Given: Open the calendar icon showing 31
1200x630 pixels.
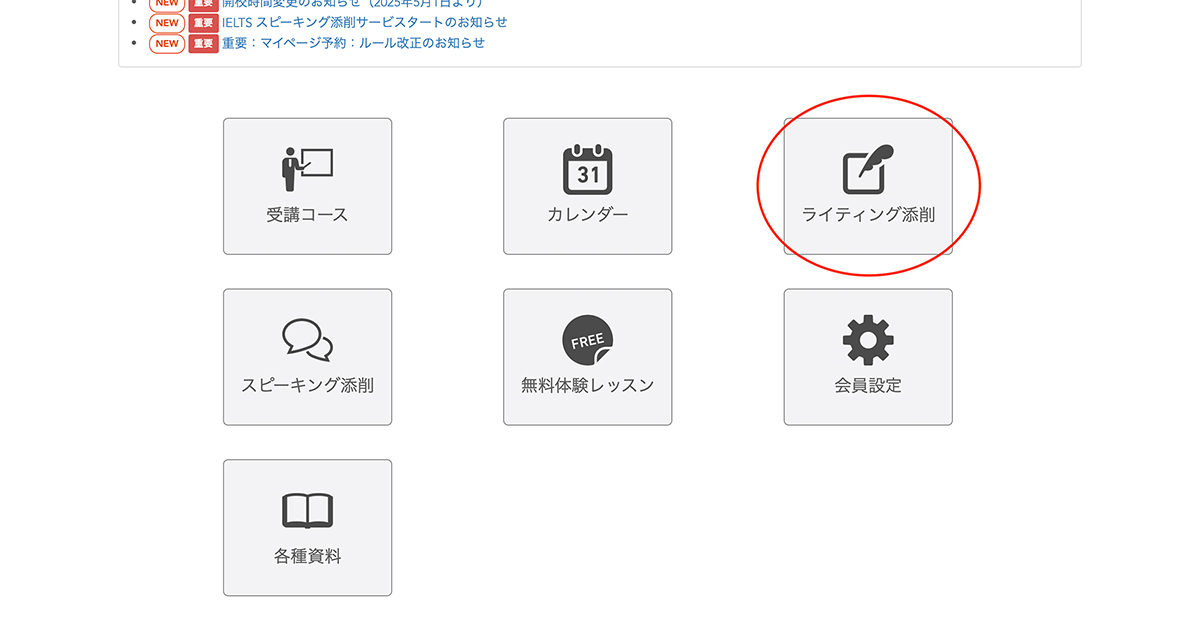Looking at the screenshot, I should 588,170.
